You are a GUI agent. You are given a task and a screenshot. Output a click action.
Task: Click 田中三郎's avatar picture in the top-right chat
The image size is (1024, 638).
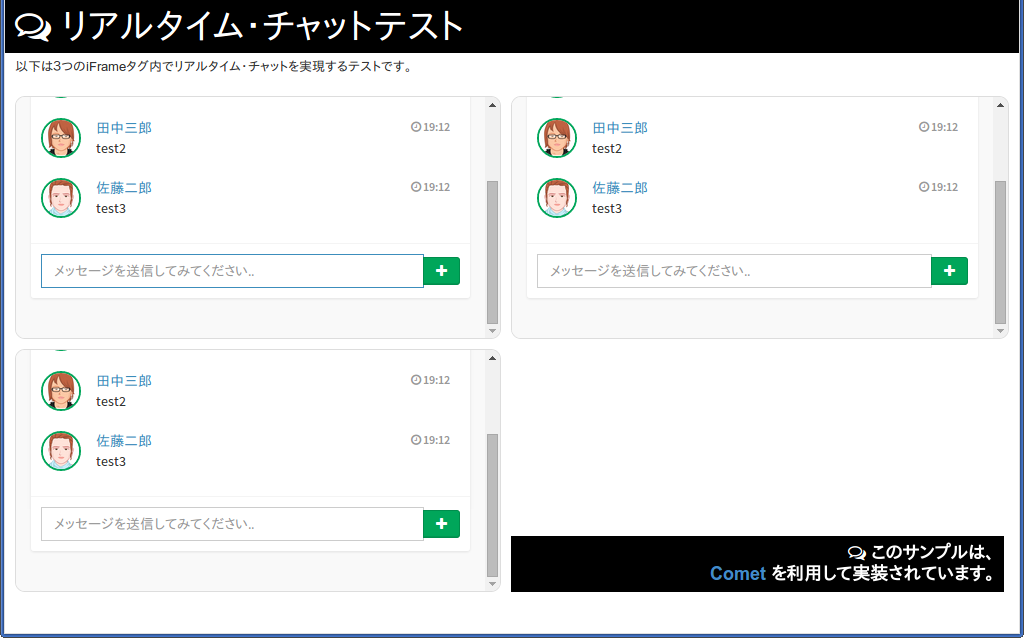point(557,137)
